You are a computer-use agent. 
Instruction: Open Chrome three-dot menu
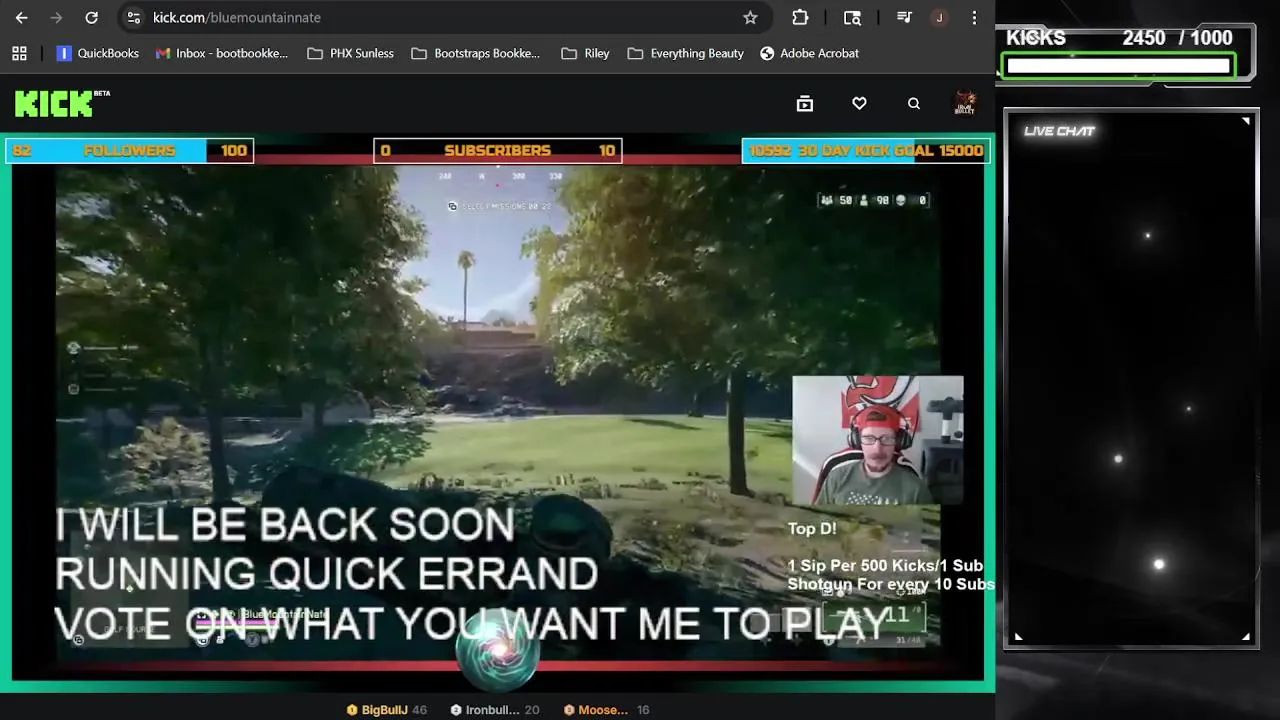[974, 17]
